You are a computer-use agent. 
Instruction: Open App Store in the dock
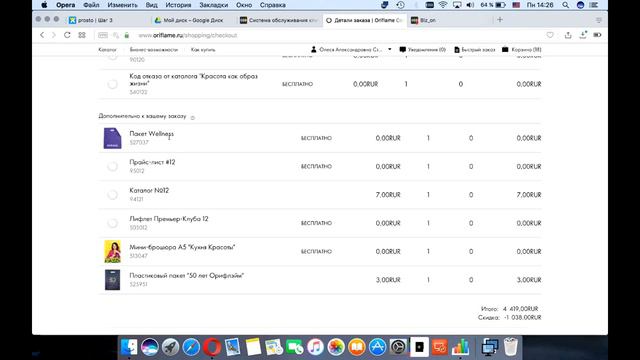tap(378, 347)
